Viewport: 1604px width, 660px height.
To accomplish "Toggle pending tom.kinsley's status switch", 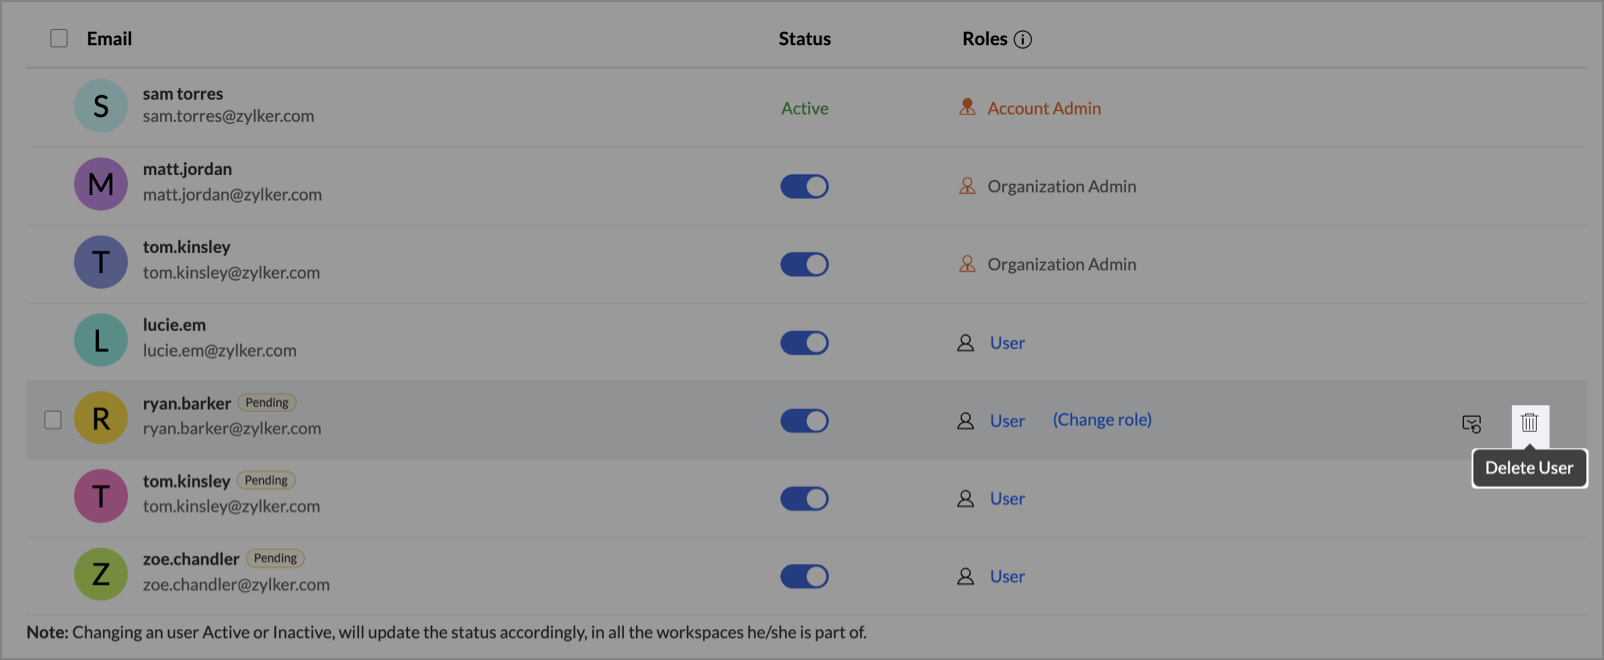I will pos(804,499).
